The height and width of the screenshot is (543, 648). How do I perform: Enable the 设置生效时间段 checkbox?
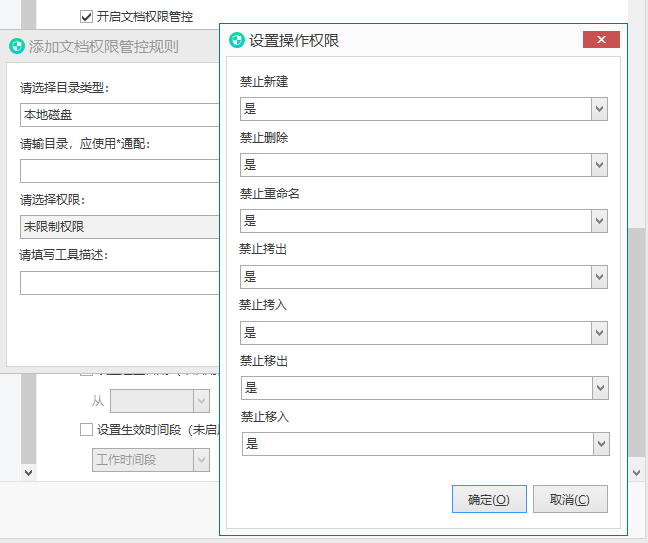[86, 430]
